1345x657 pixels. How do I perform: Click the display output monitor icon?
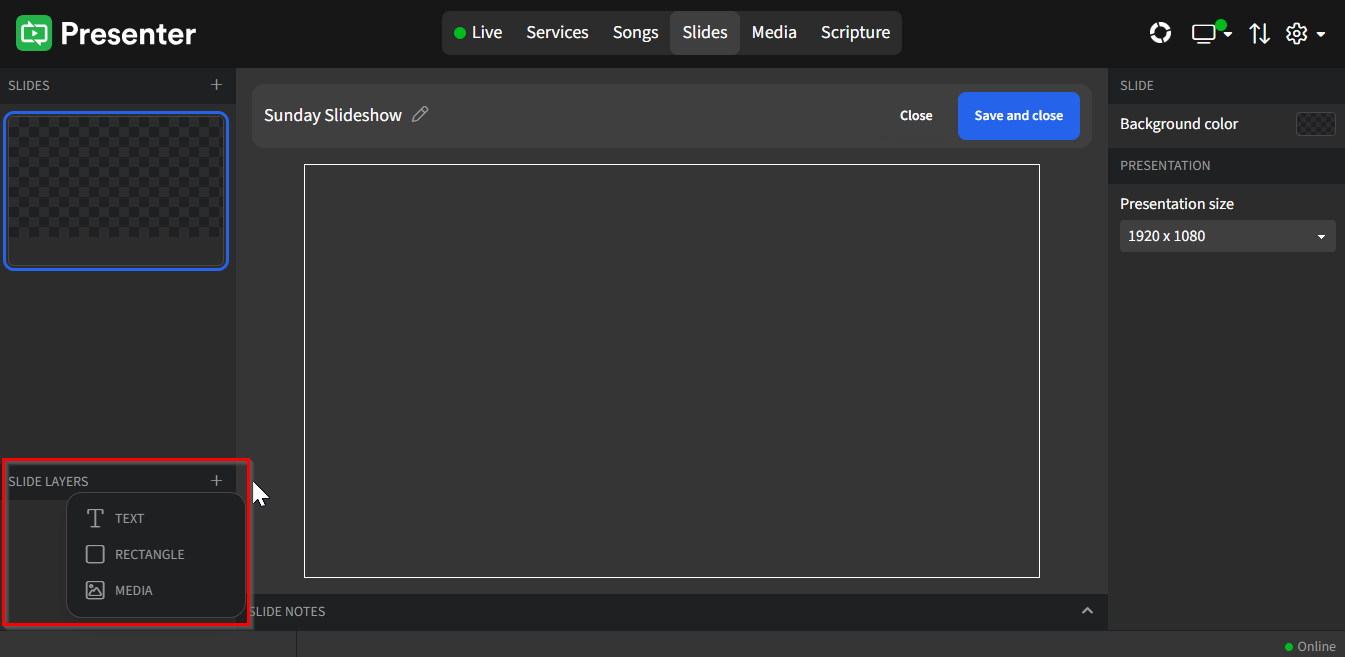(1202, 32)
